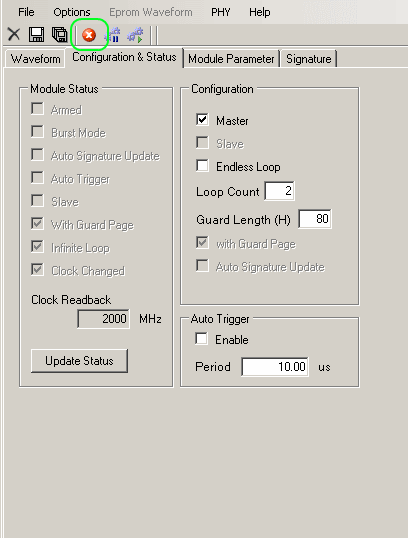
Task: Open the Help menu
Action: click(x=259, y=12)
